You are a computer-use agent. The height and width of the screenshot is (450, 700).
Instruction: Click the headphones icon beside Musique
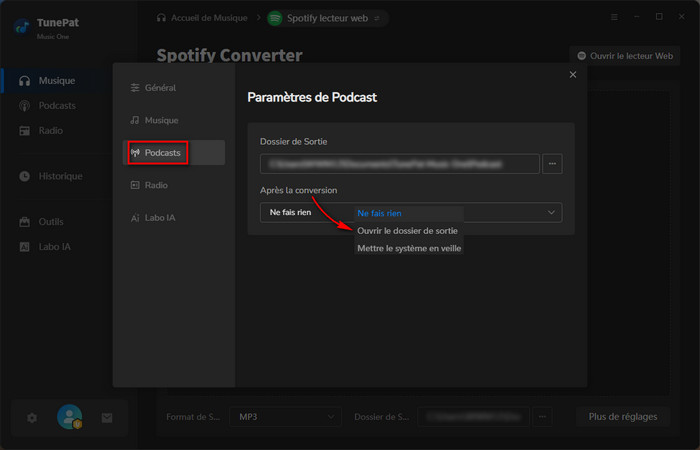(25, 81)
